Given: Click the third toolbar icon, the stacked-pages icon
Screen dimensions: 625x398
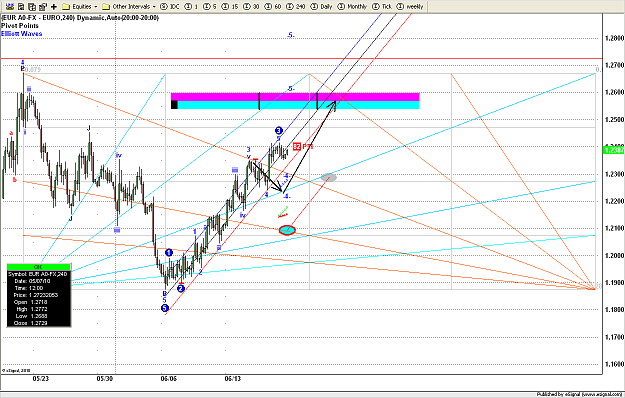Looking at the screenshot, I should [x=32, y=6].
